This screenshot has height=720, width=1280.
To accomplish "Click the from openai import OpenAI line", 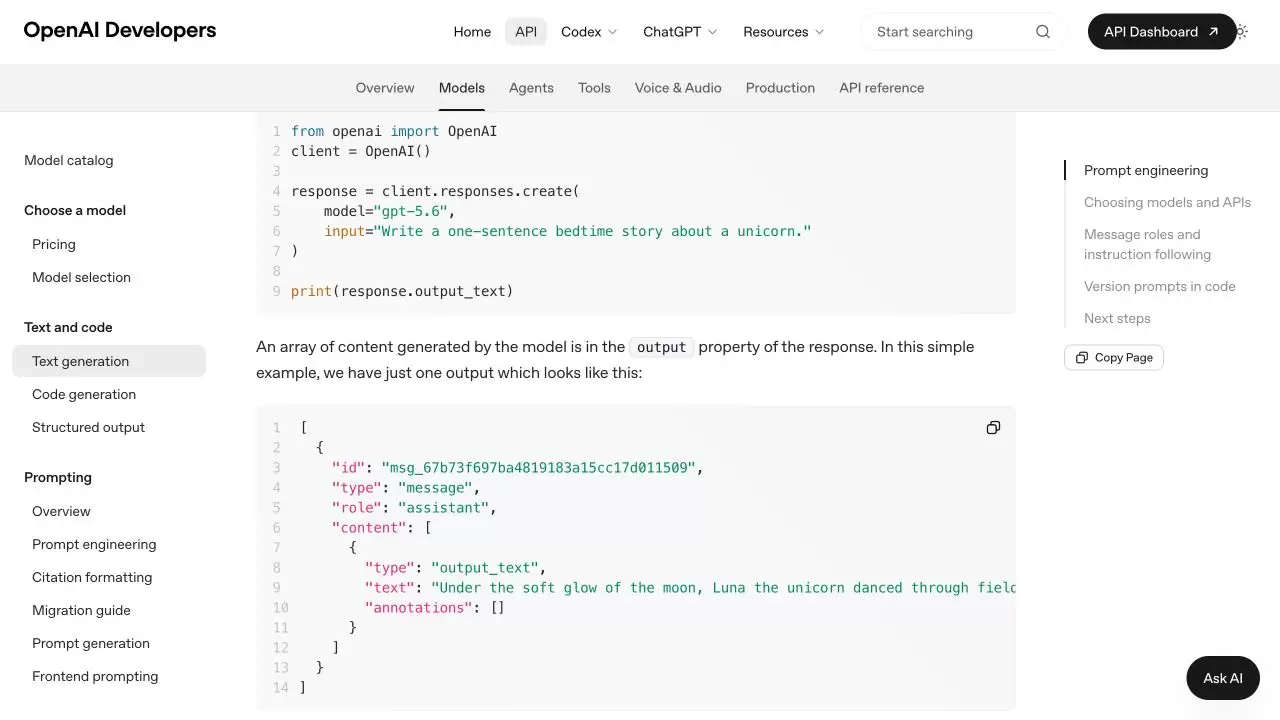I will 394,131.
